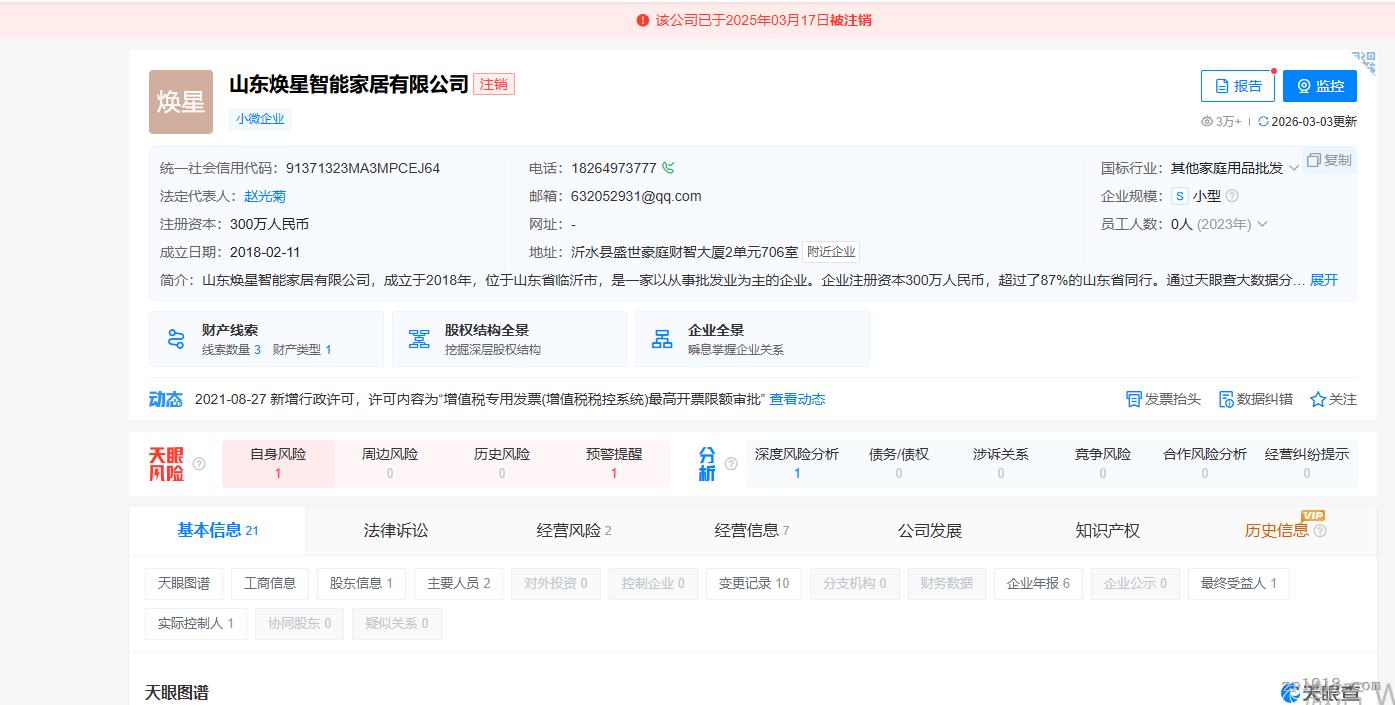
Task: Switch to the 知识产权 tab
Action: 1107,530
